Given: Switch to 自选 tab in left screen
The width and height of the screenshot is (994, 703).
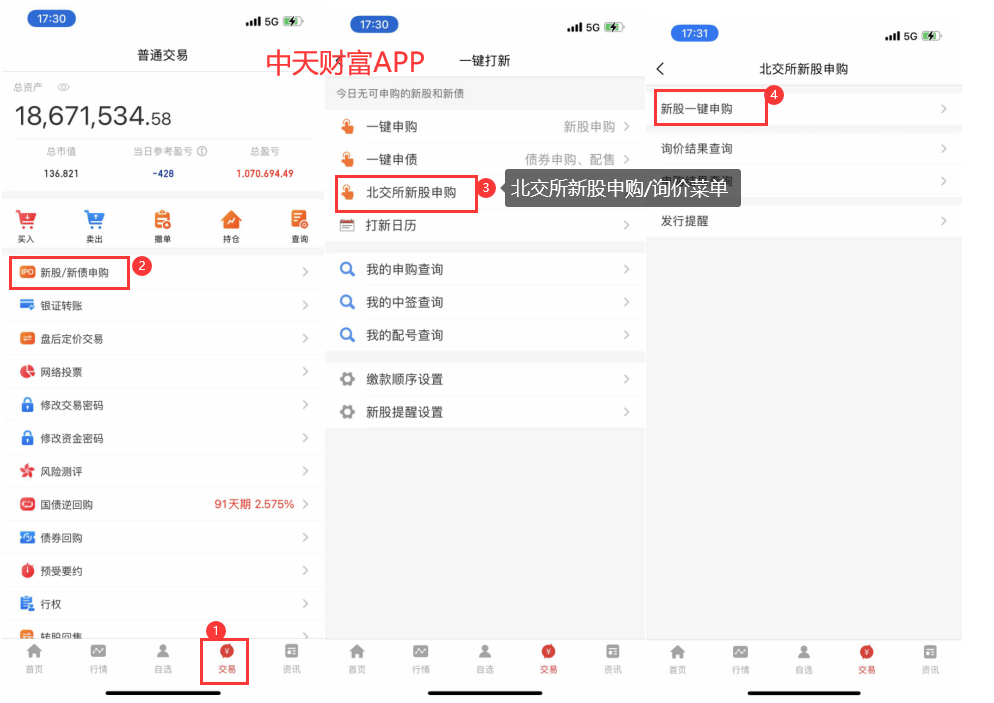Looking at the screenshot, I should [163, 659].
